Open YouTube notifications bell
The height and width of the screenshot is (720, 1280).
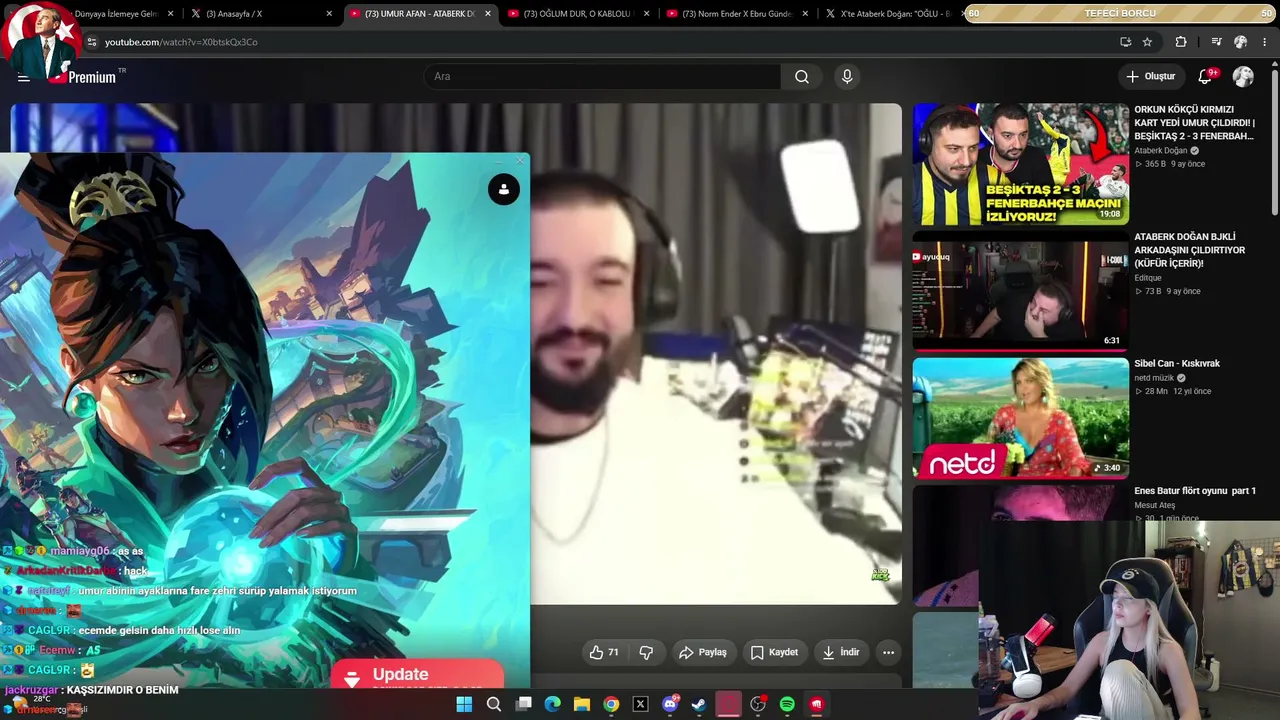(1206, 77)
